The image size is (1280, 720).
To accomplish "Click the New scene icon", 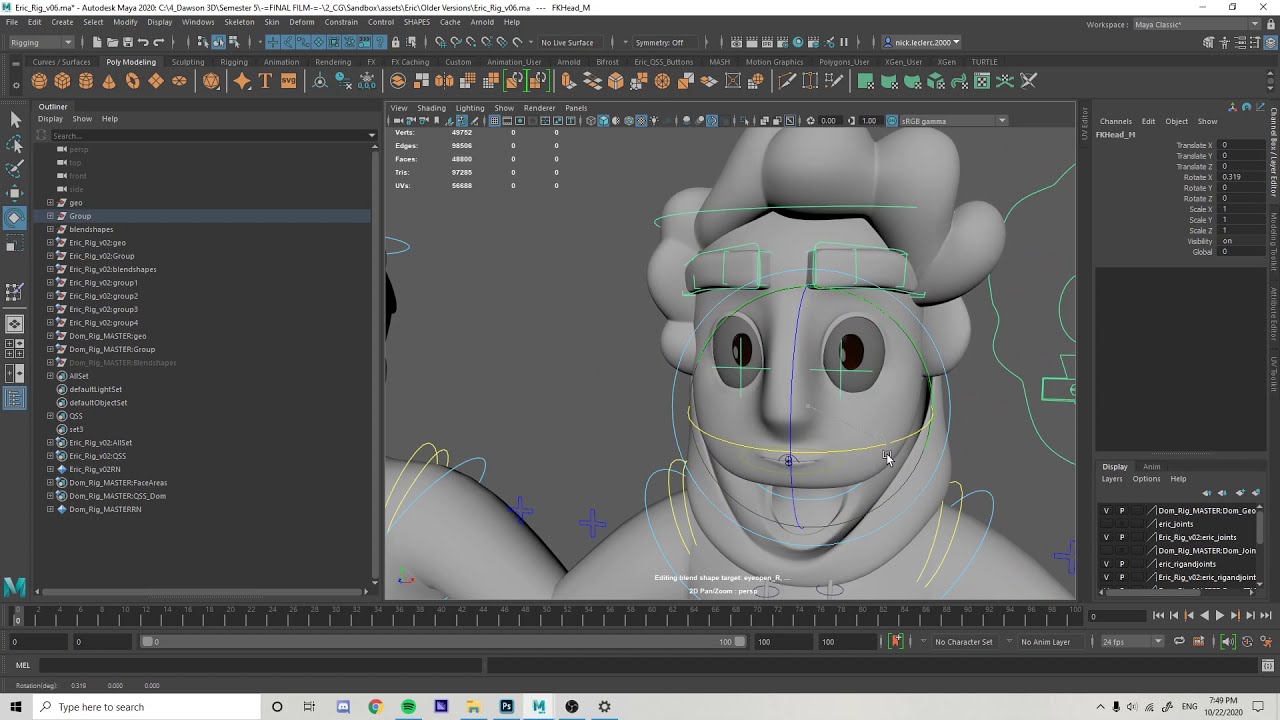I will tap(97, 42).
